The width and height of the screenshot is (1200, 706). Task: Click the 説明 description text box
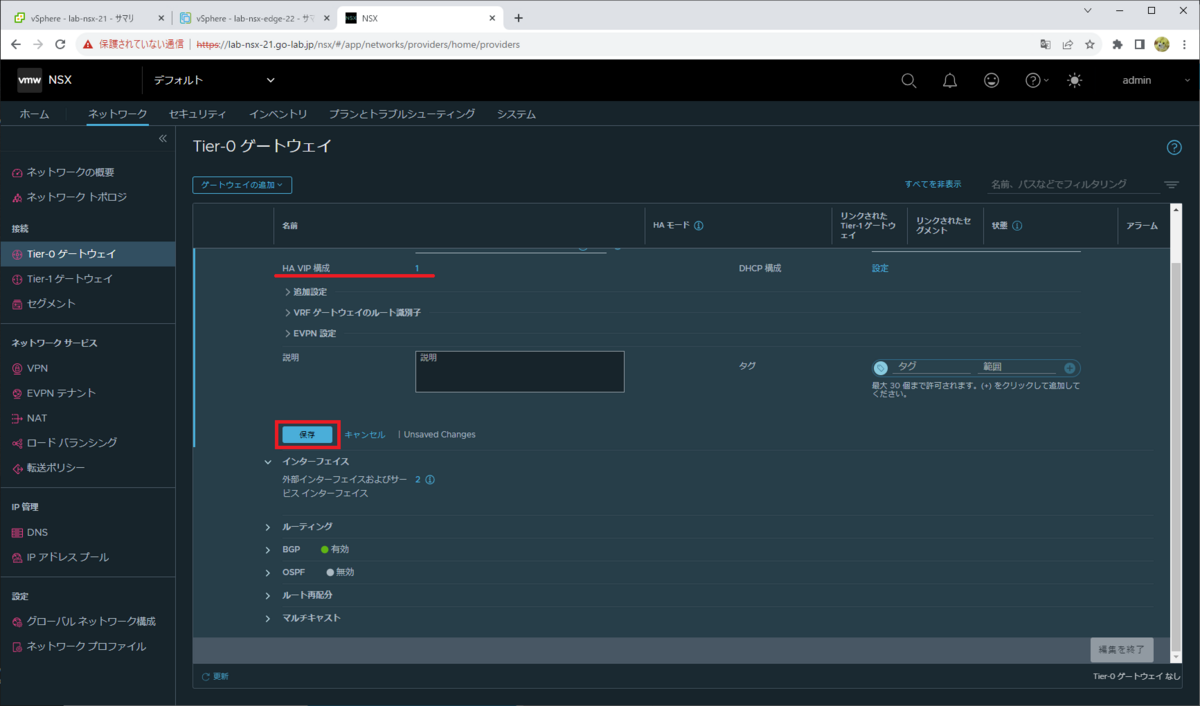[x=519, y=371]
